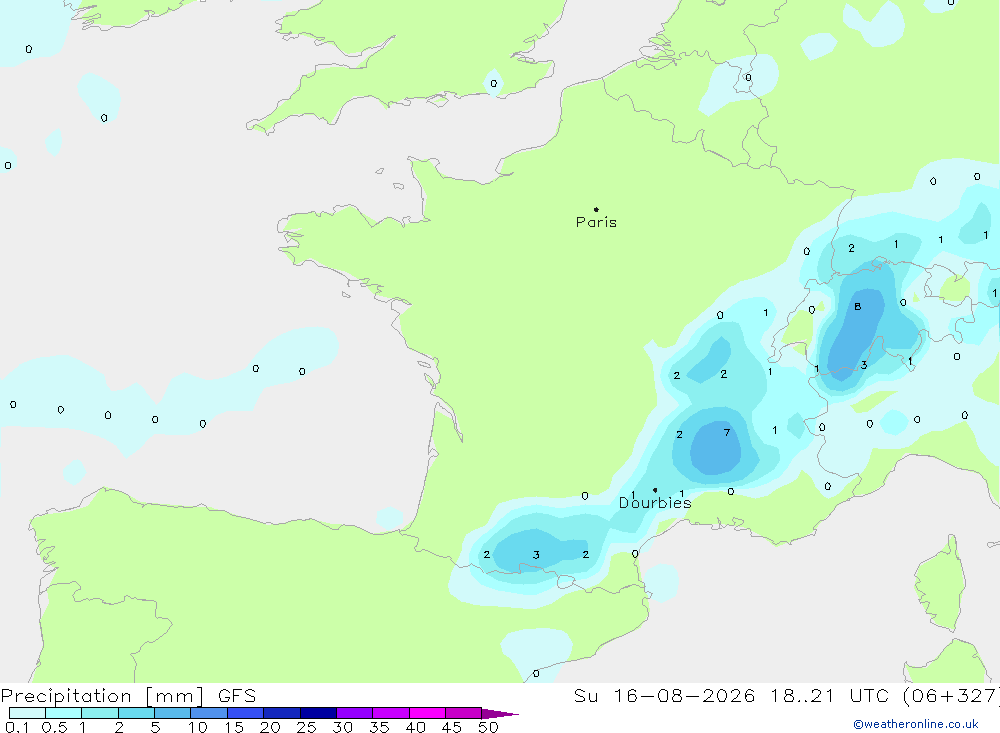The width and height of the screenshot is (1000, 733).
Task: Click the 'Precipitation [mm]' title text
Action: pyautogui.click(x=102, y=696)
